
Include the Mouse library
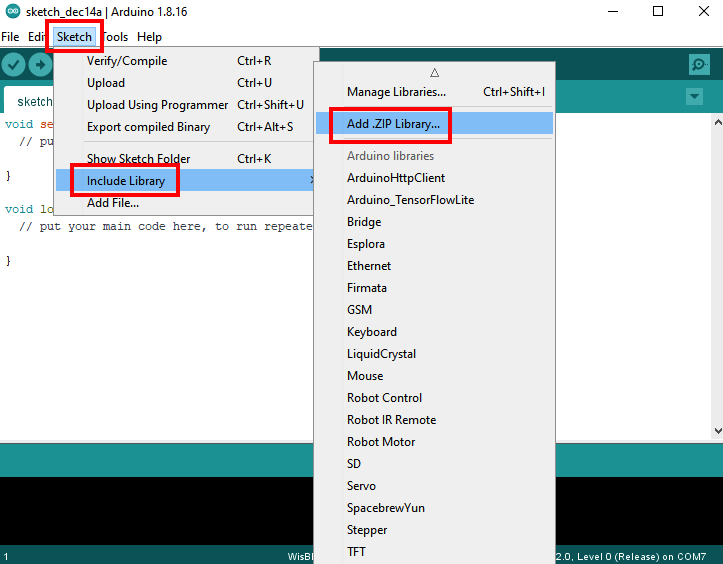coord(434,376)
